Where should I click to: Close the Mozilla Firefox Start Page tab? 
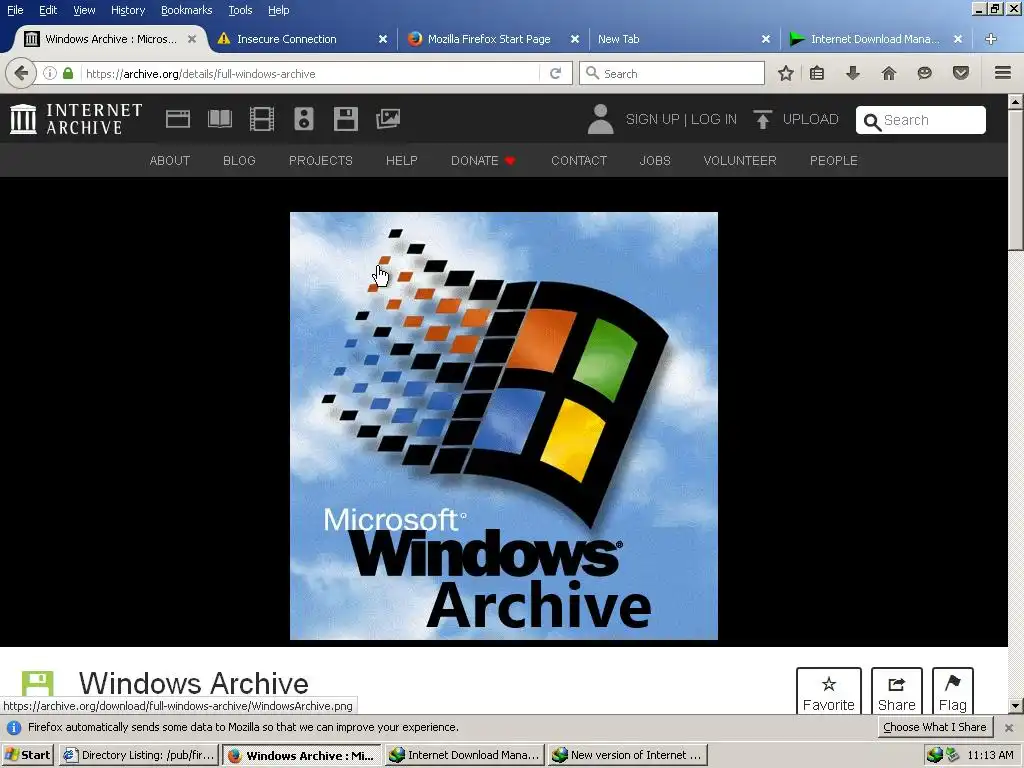click(575, 39)
